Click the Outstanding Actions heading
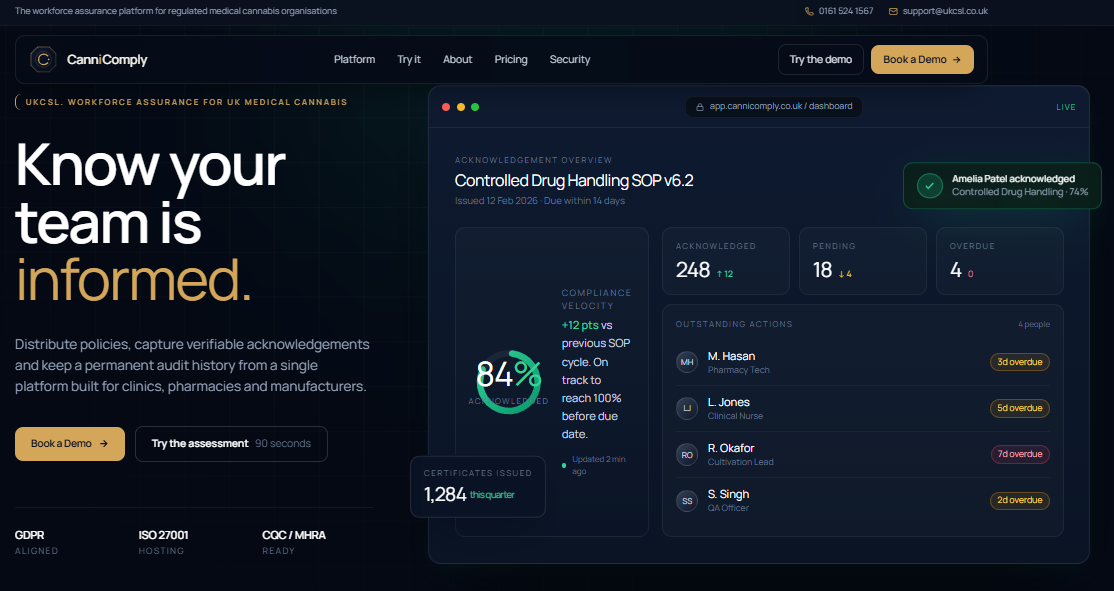Image resolution: width=1114 pixels, height=591 pixels. tap(734, 325)
